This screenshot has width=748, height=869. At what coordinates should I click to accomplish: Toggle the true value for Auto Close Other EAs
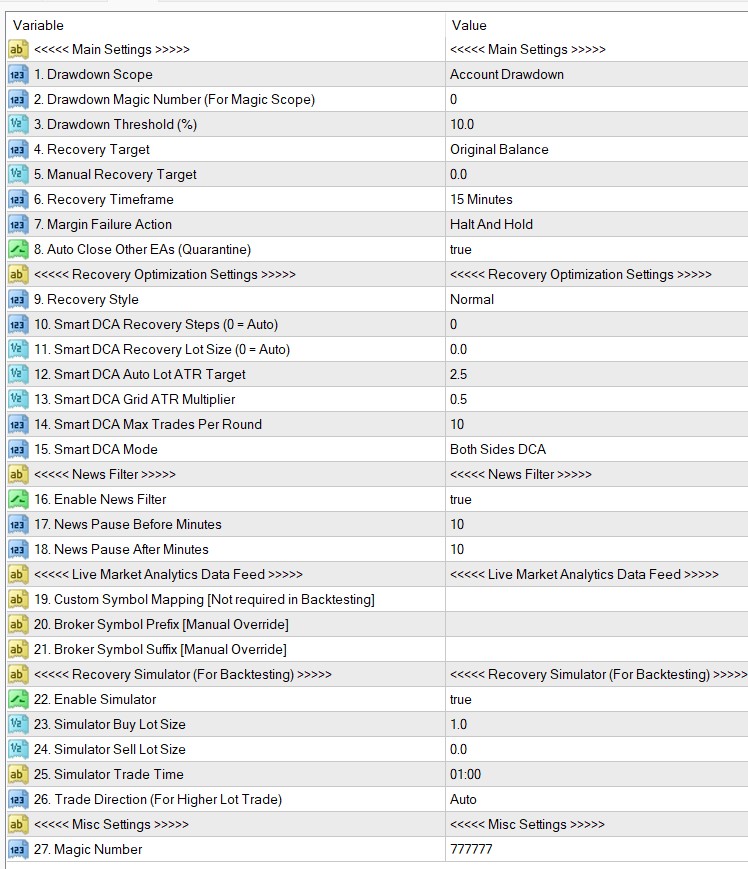pyautogui.click(x=460, y=250)
